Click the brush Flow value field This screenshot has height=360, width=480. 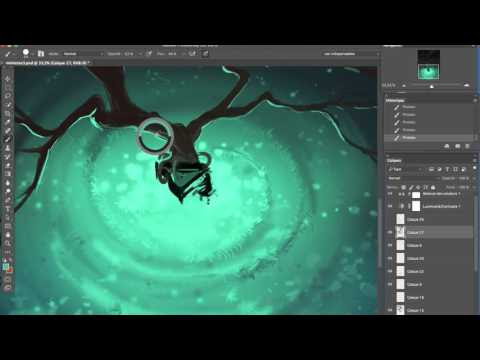coord(173,54)
